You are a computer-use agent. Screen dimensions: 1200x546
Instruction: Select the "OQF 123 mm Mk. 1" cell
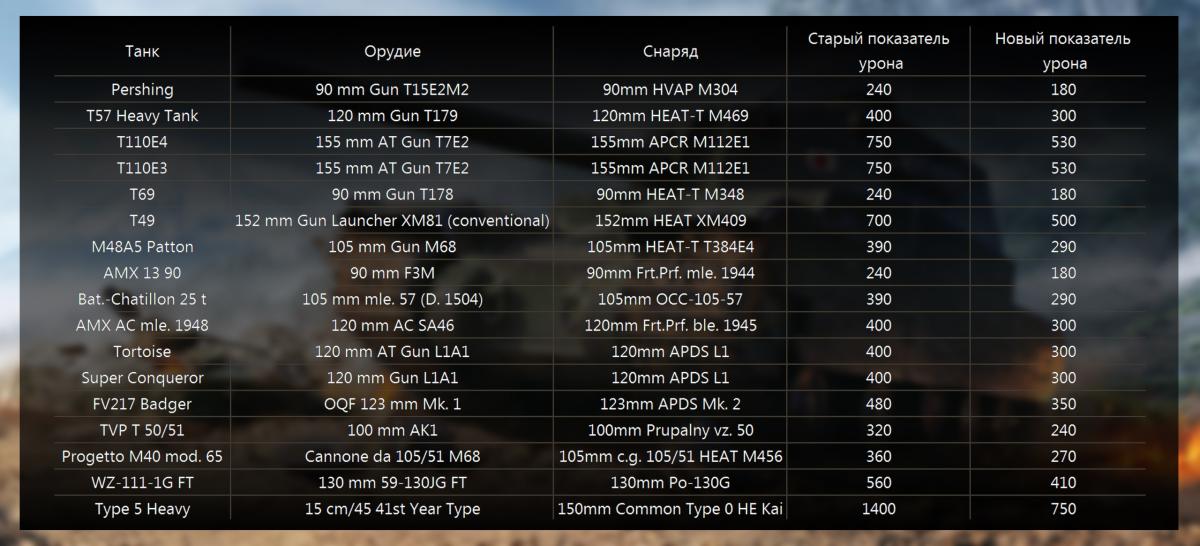click(392, 404)
